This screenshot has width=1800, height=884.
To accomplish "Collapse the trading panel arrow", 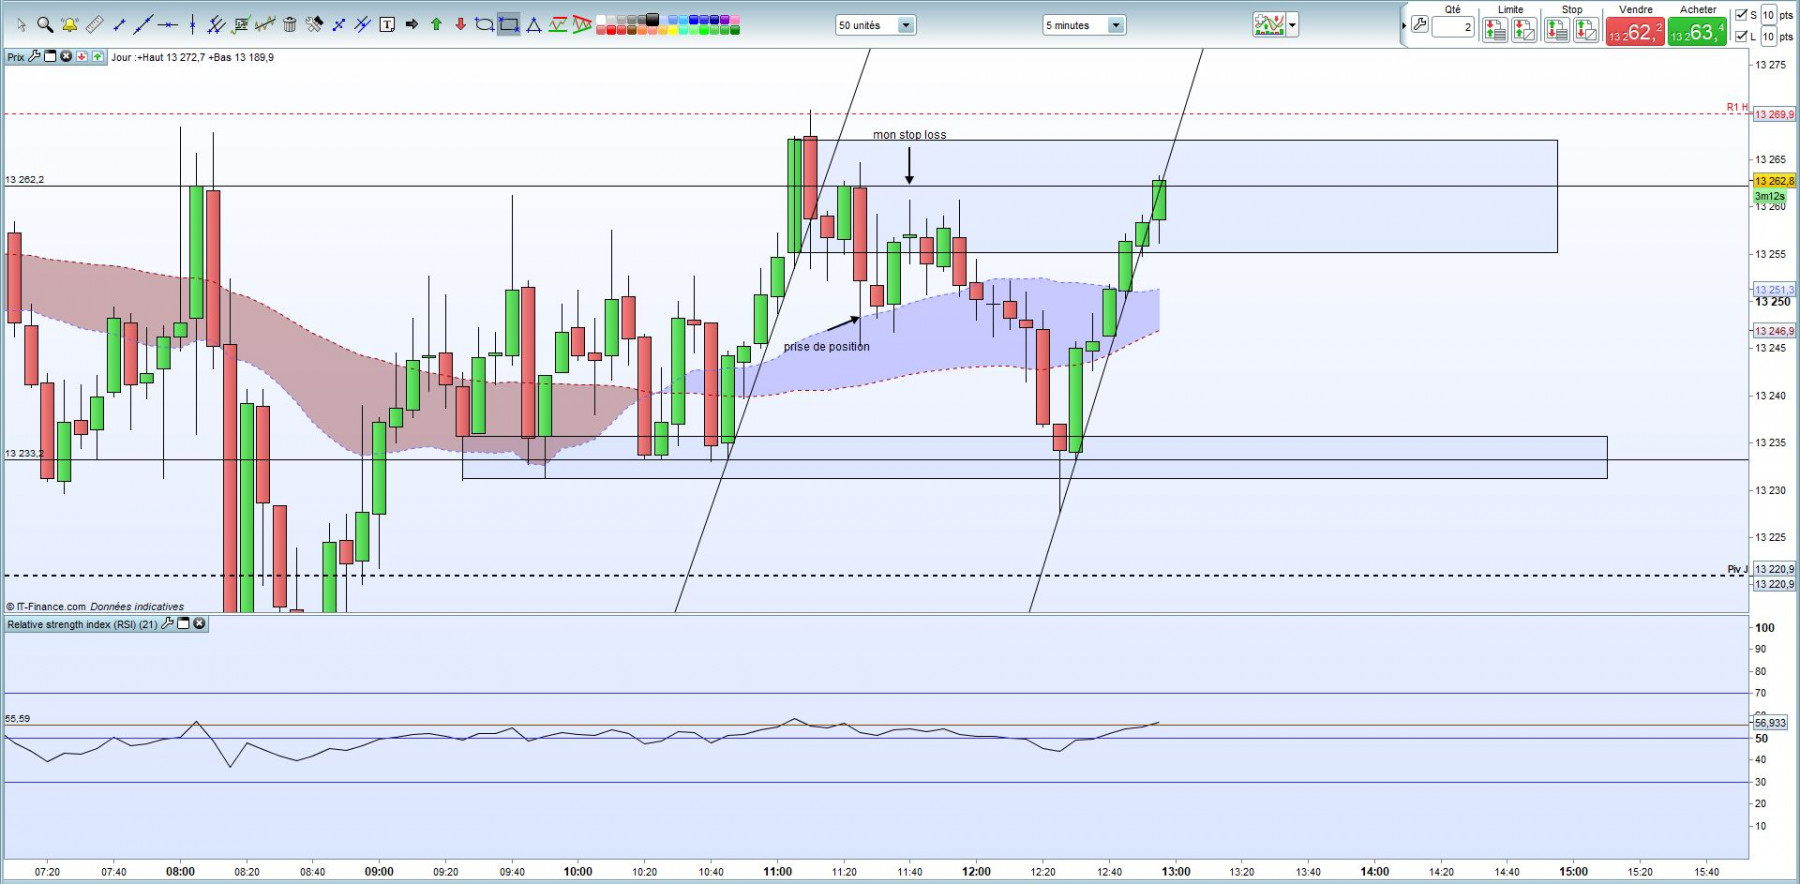I will (1404, 25).
